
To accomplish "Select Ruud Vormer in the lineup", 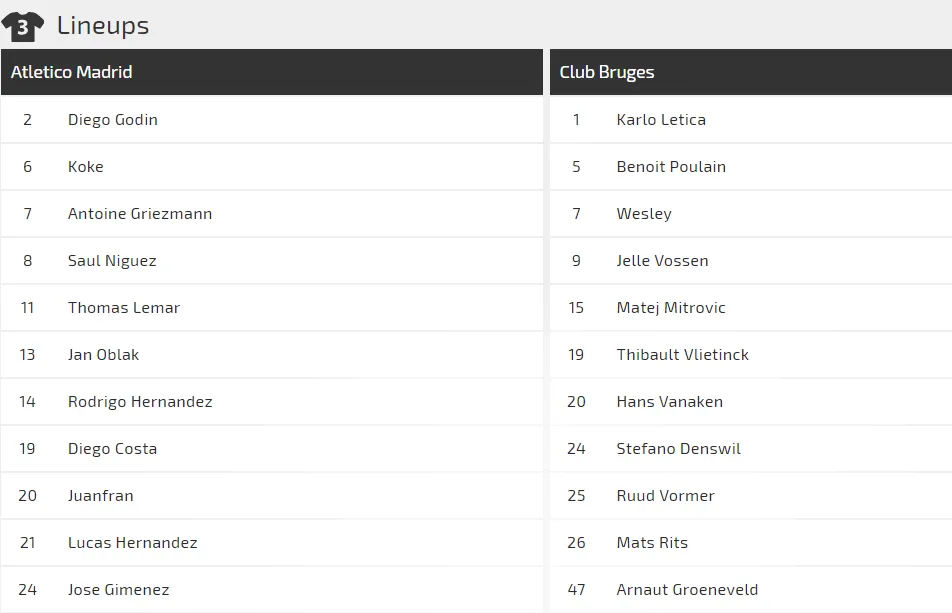I will click(x=666, y=495).
